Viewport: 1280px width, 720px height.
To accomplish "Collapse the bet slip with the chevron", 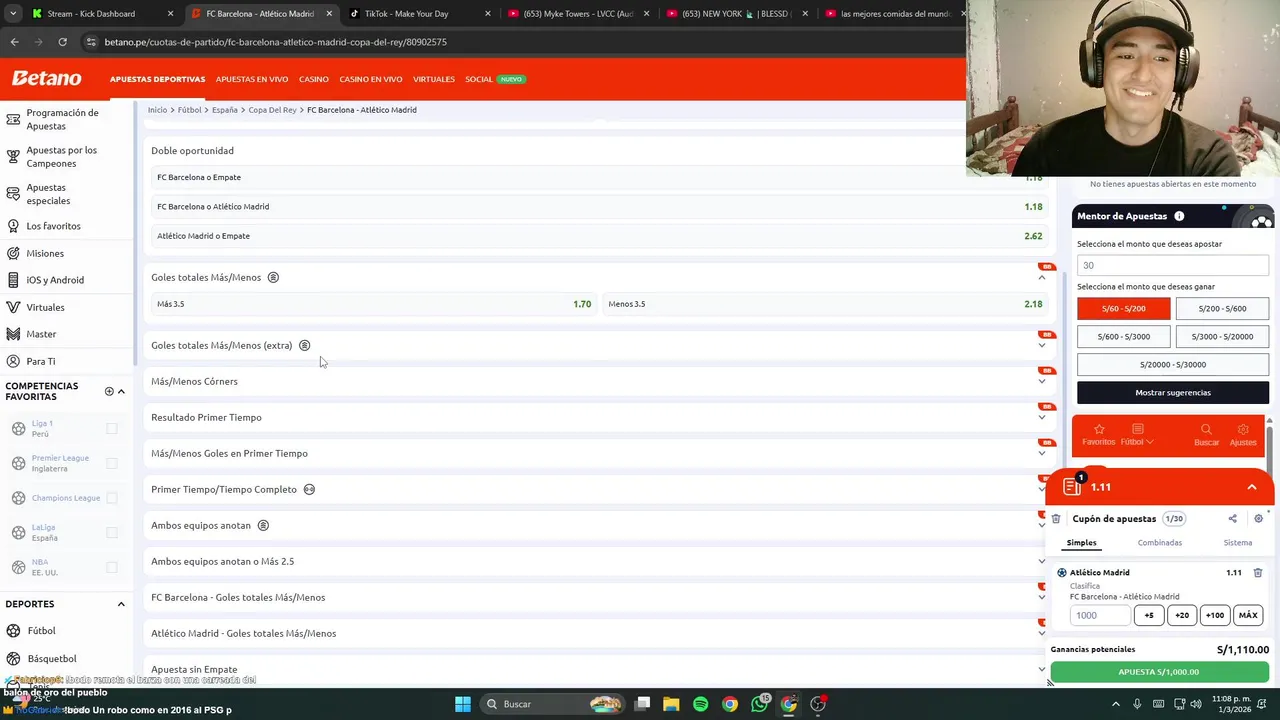I will coord(1251,487).
